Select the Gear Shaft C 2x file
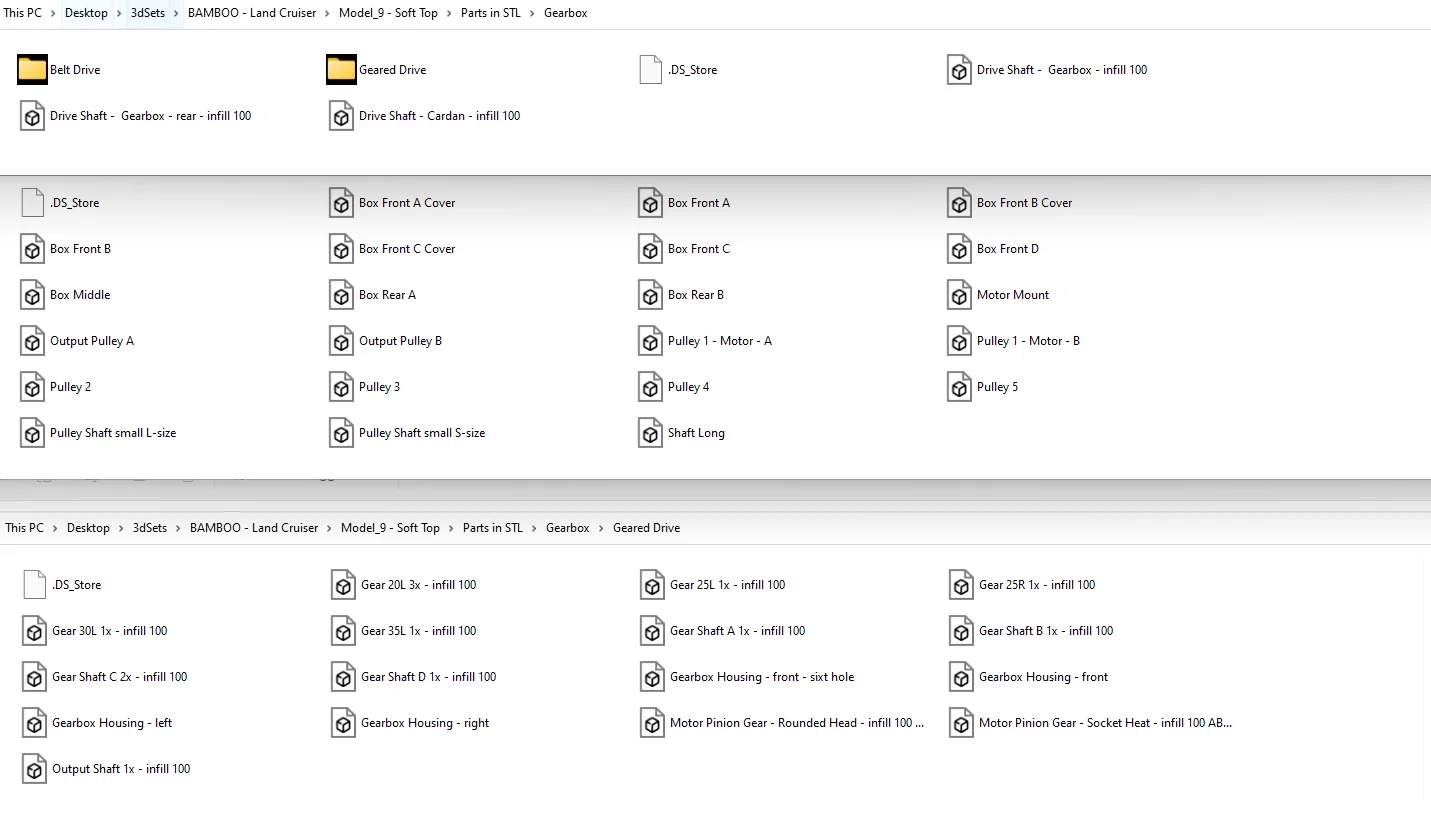This screenshot has height=818, width=1431. 119,677
